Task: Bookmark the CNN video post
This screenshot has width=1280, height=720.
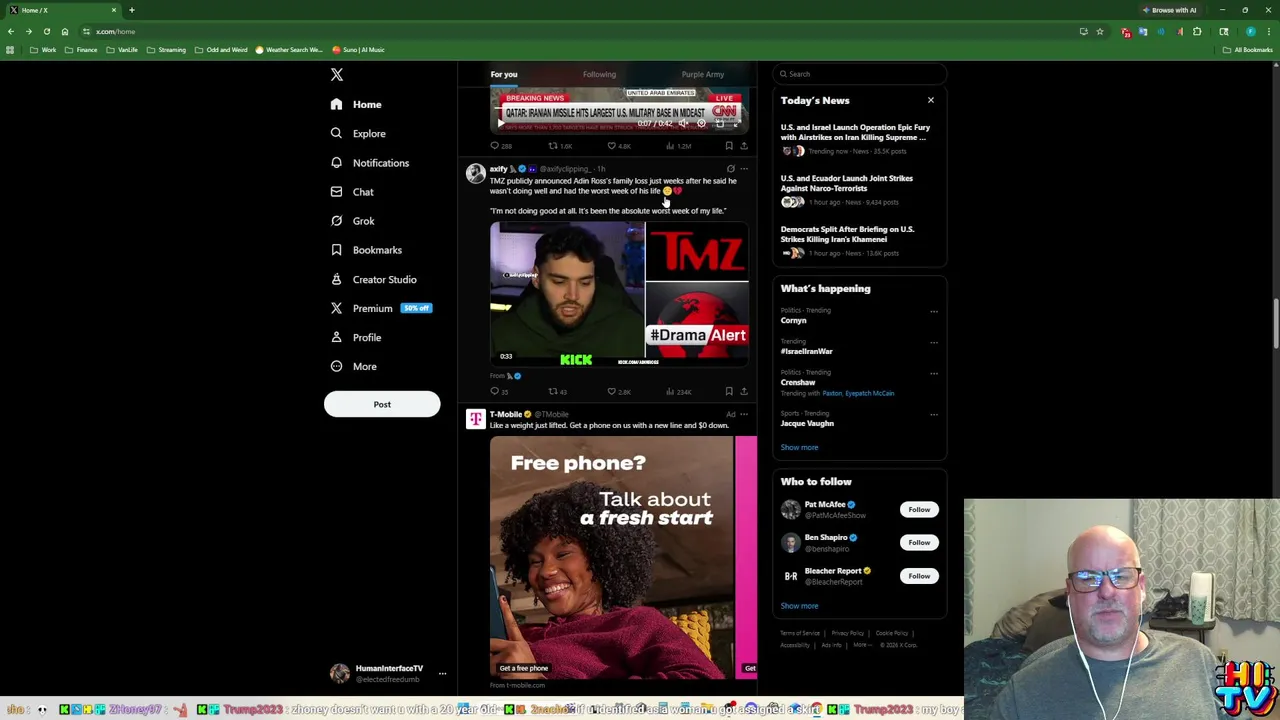Action: [x=729, y=146]
